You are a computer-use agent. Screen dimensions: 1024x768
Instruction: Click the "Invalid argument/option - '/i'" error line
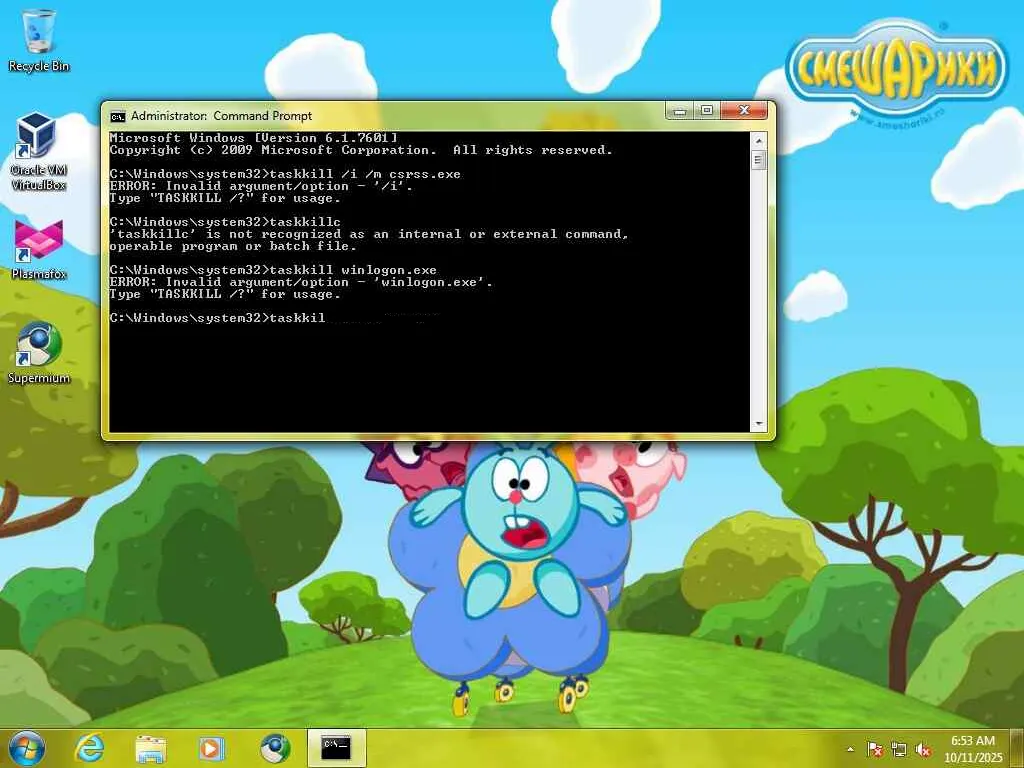tap(261, 186)
